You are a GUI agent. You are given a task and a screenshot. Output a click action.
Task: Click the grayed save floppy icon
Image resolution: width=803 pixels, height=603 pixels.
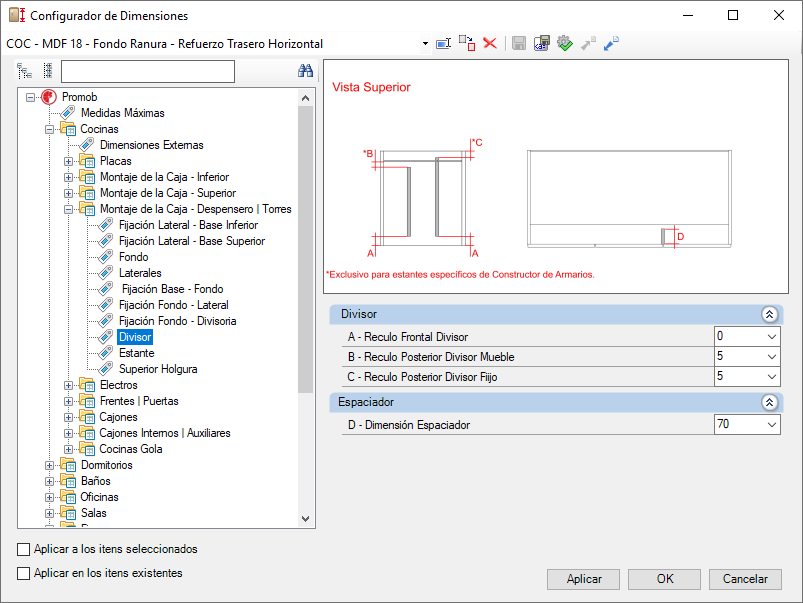pos(519,44)
